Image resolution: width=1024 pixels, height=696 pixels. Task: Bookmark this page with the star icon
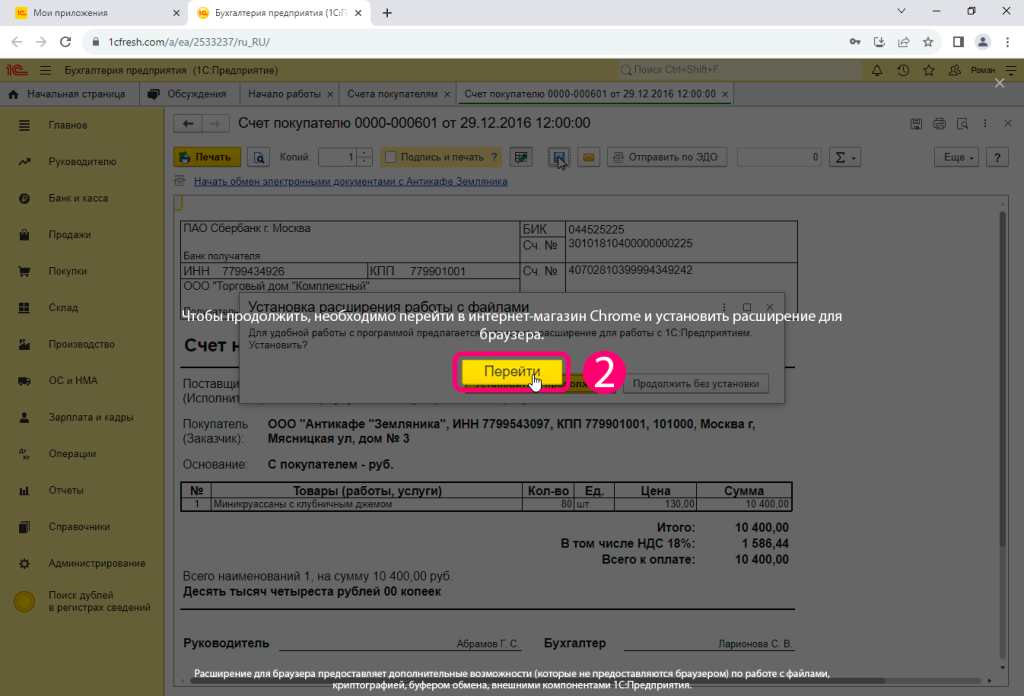(928, 42)
